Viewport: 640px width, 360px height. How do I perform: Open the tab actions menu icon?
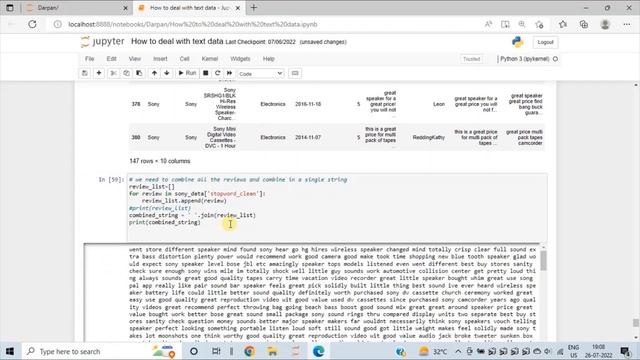(x=10, y=8)
